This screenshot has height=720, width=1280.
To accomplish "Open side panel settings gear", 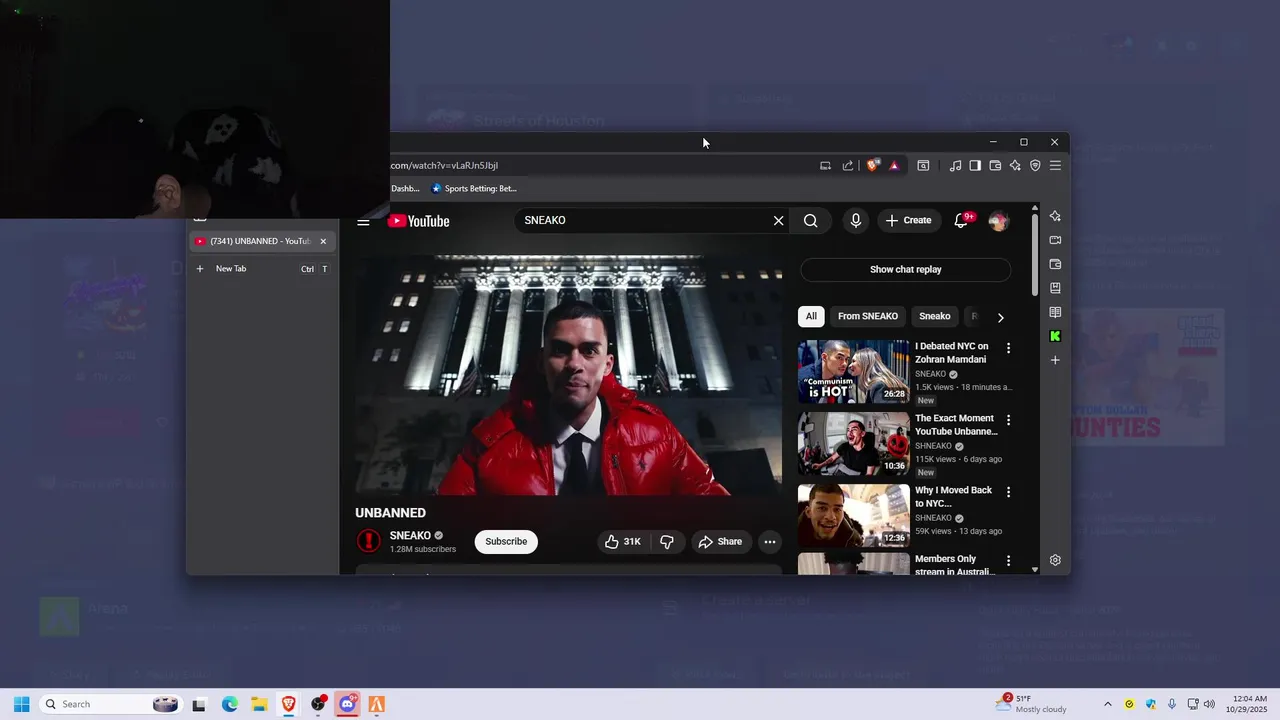I will point(1055,560).
